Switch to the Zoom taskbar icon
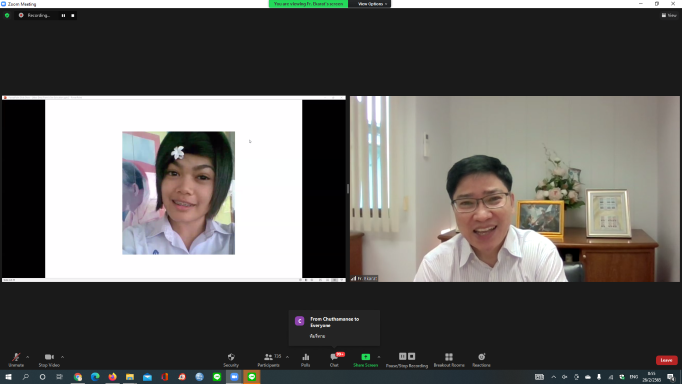This screenshot has height=384, width=682. [x=234, y=377]
